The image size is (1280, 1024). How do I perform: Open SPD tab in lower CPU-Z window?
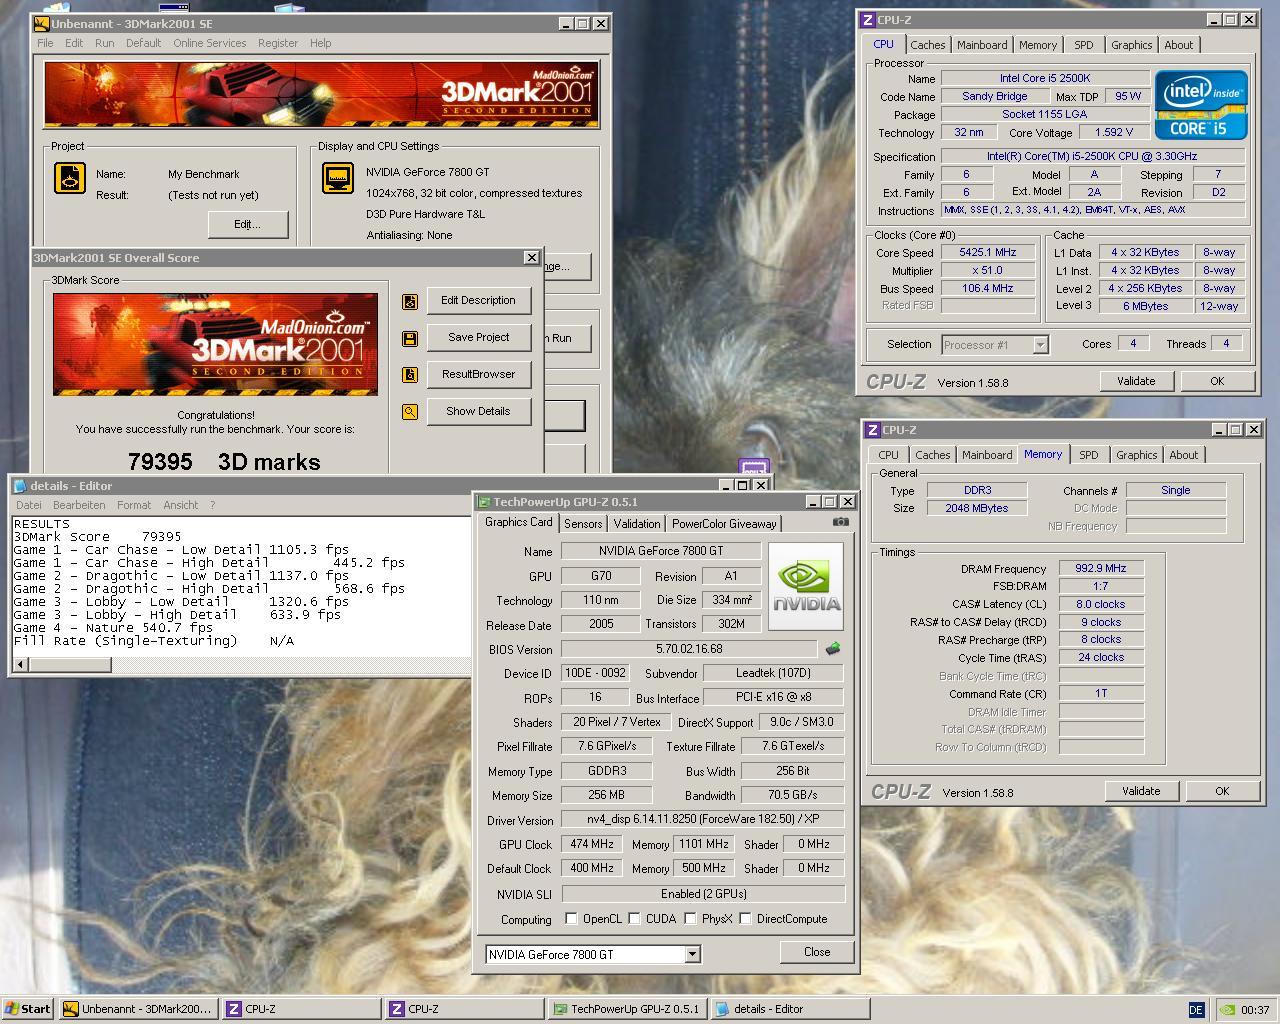click(1088, 455)
